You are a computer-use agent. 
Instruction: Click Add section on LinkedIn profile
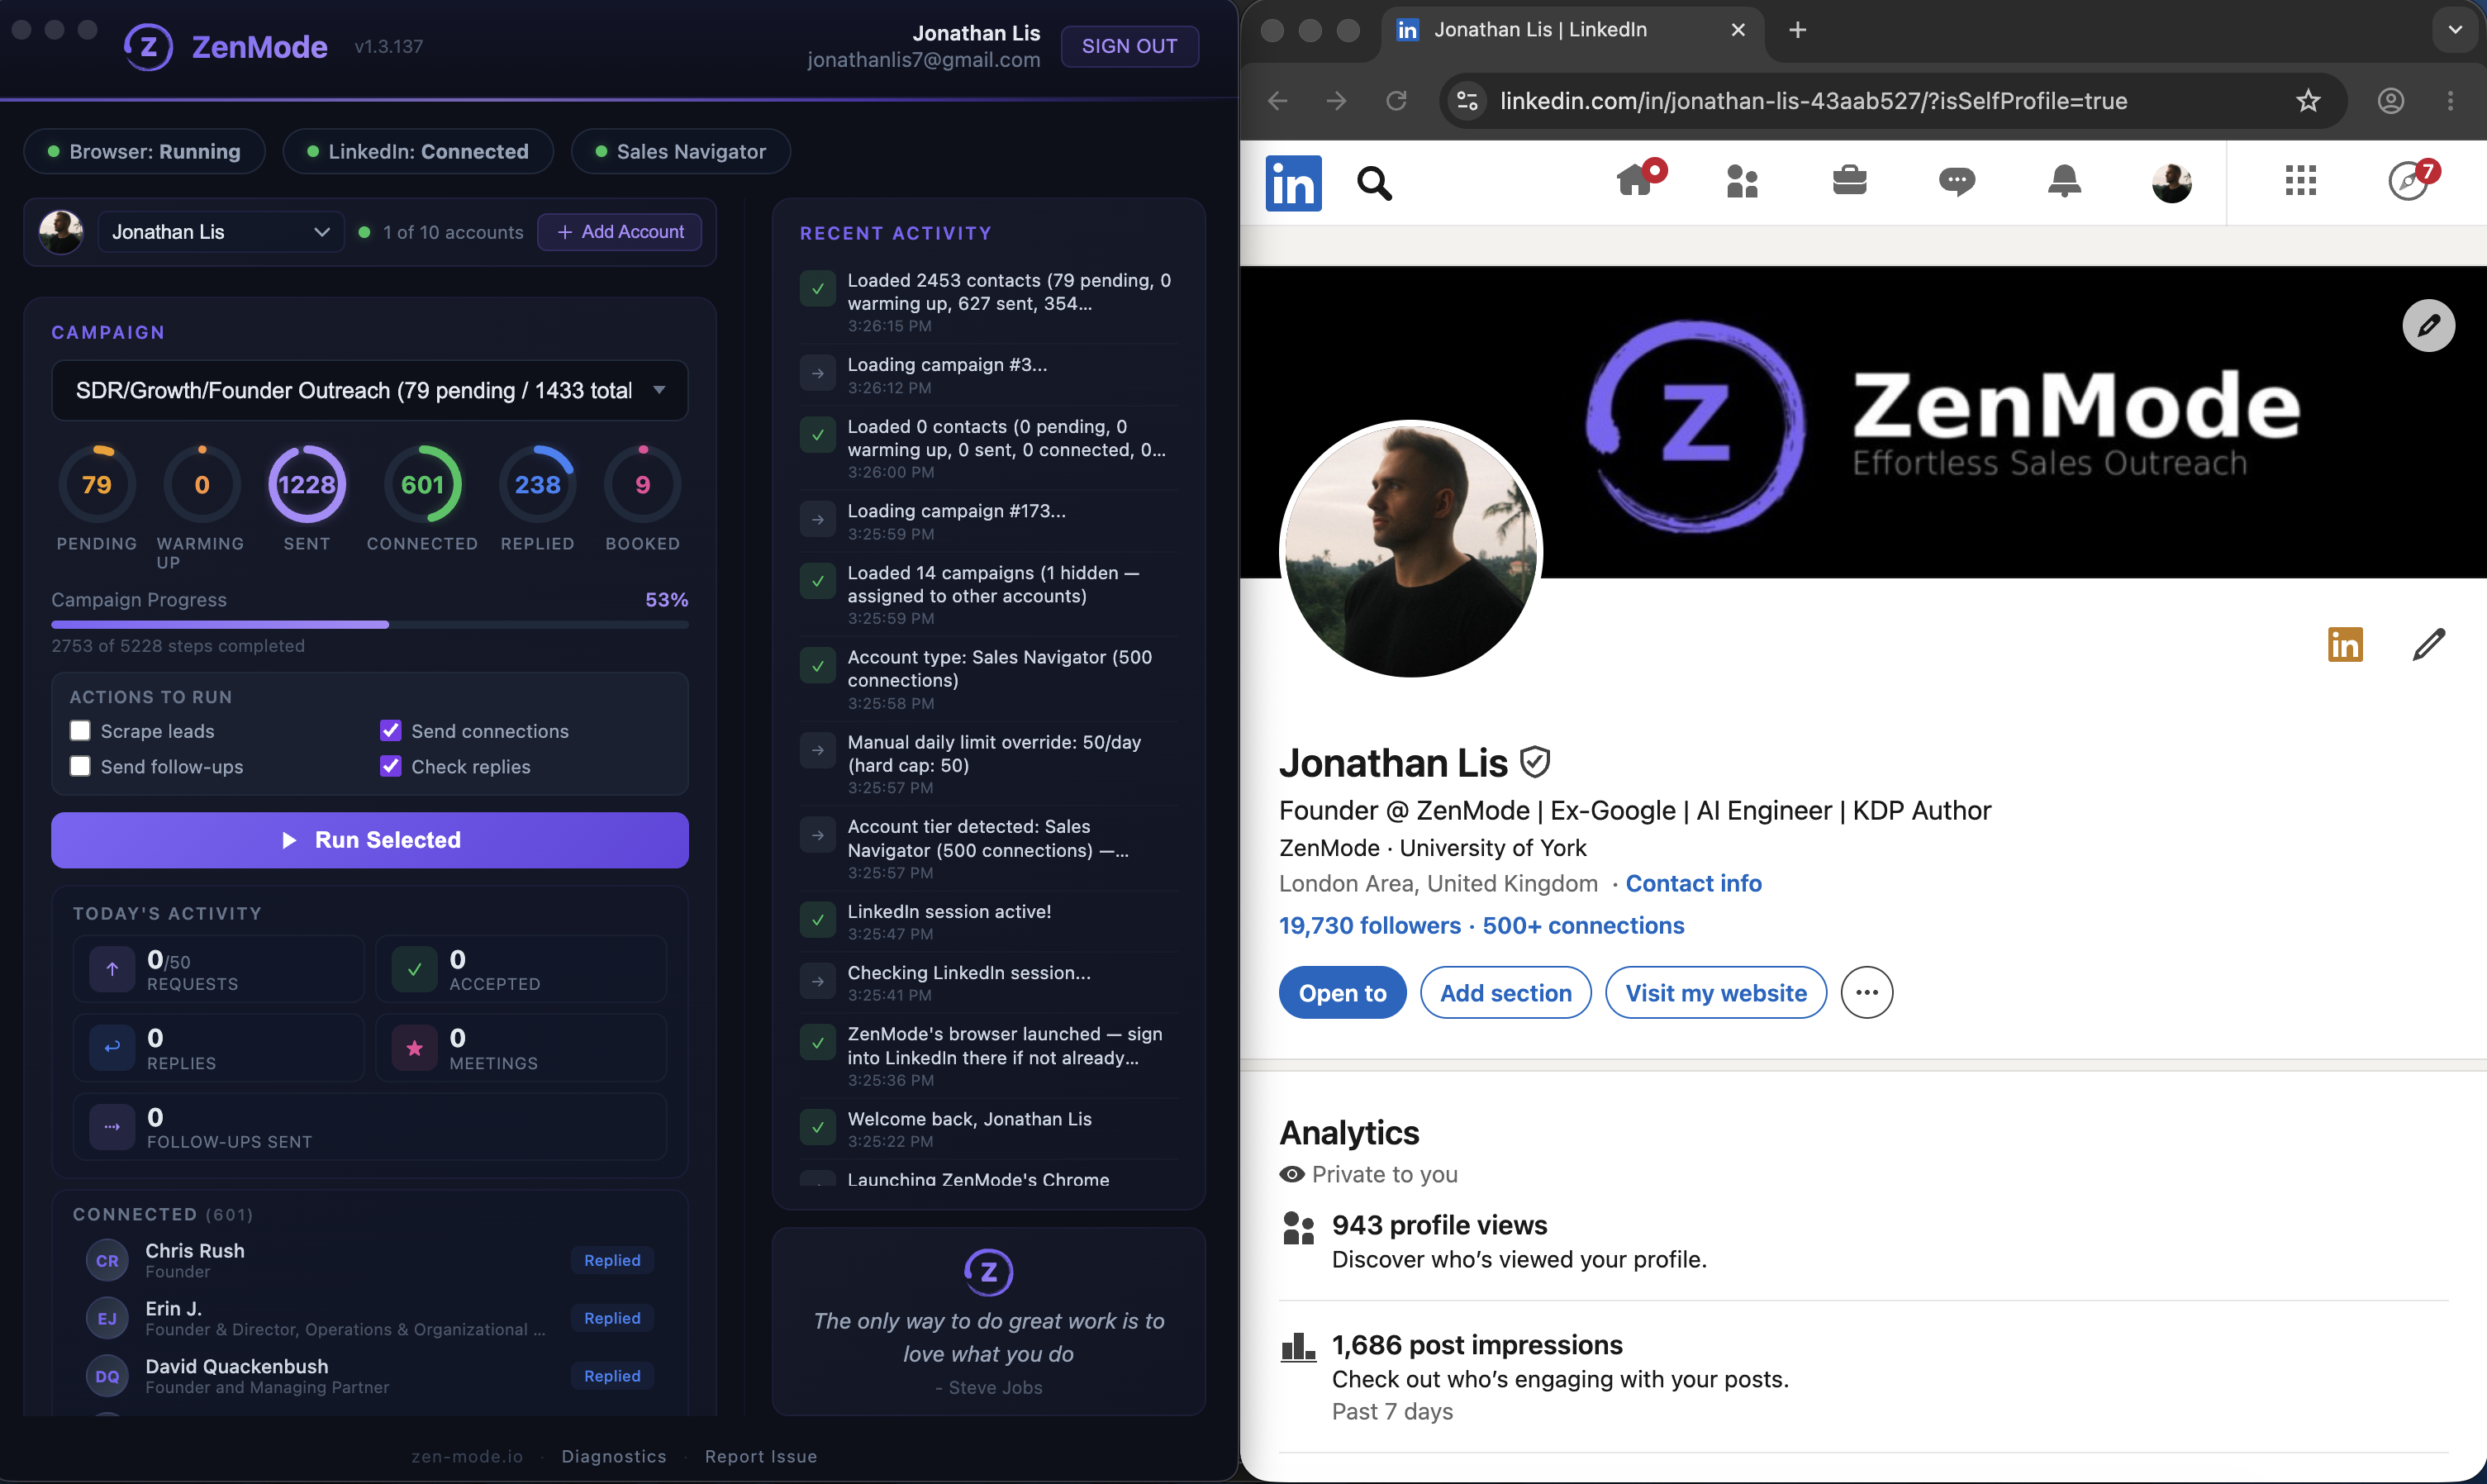pyautogui.click(x=1505, y=993)
